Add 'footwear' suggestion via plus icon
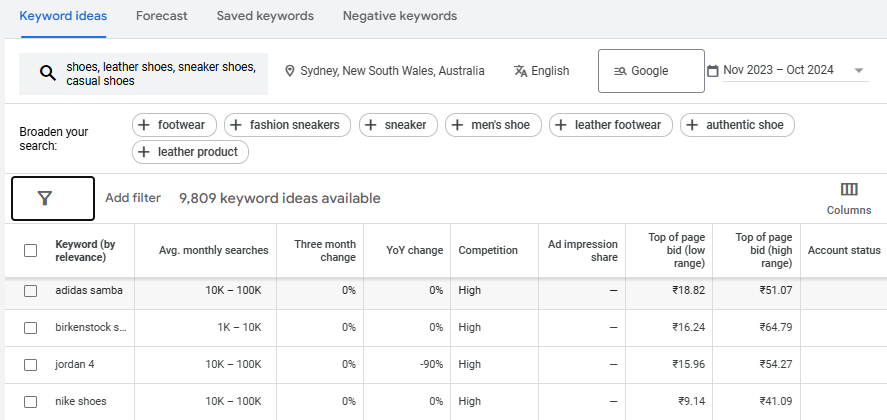The width and height of the screenshot is (887, 420). tap(146, 125)
